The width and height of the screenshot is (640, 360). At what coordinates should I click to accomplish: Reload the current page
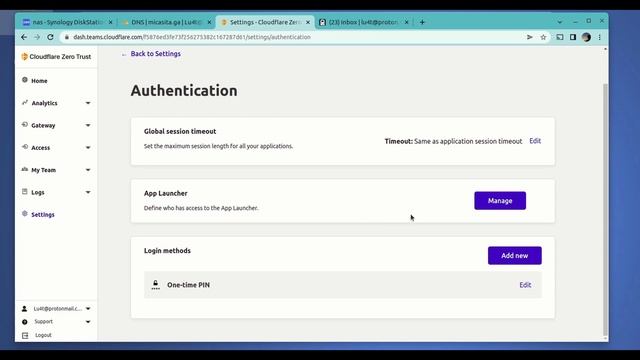click(50, 37)
